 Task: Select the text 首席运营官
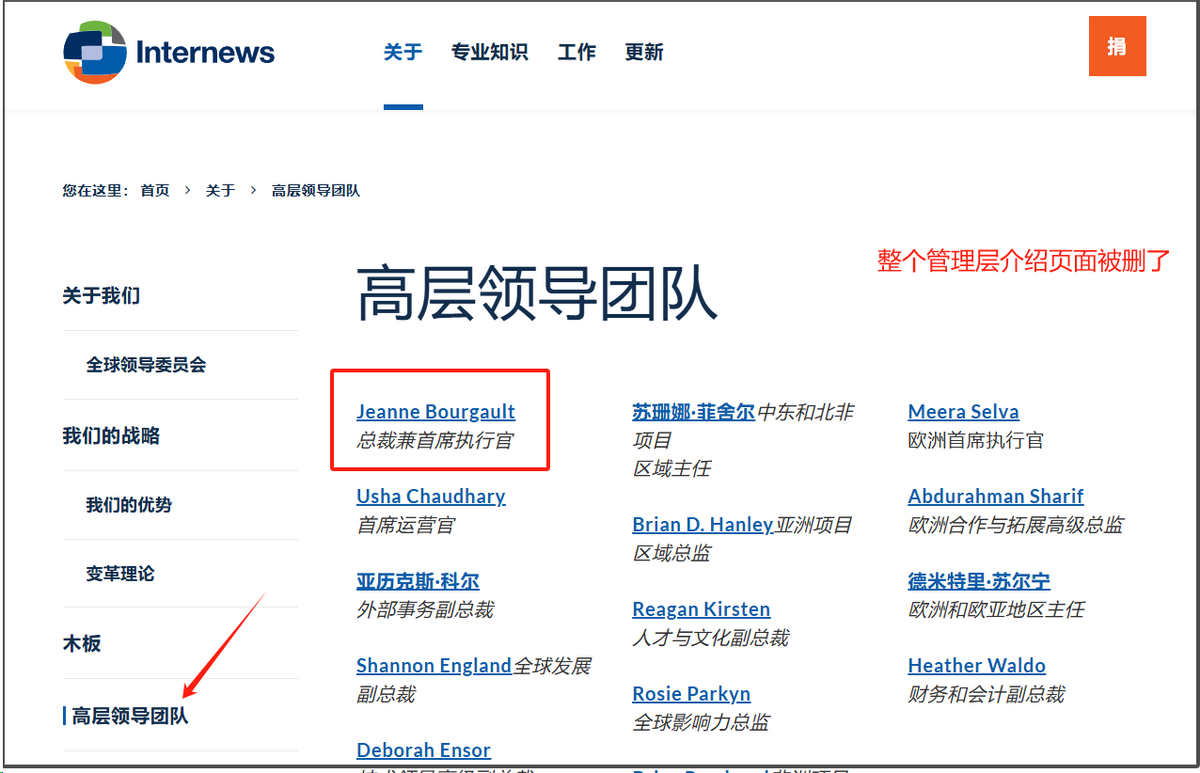click(x=406, y=525)
